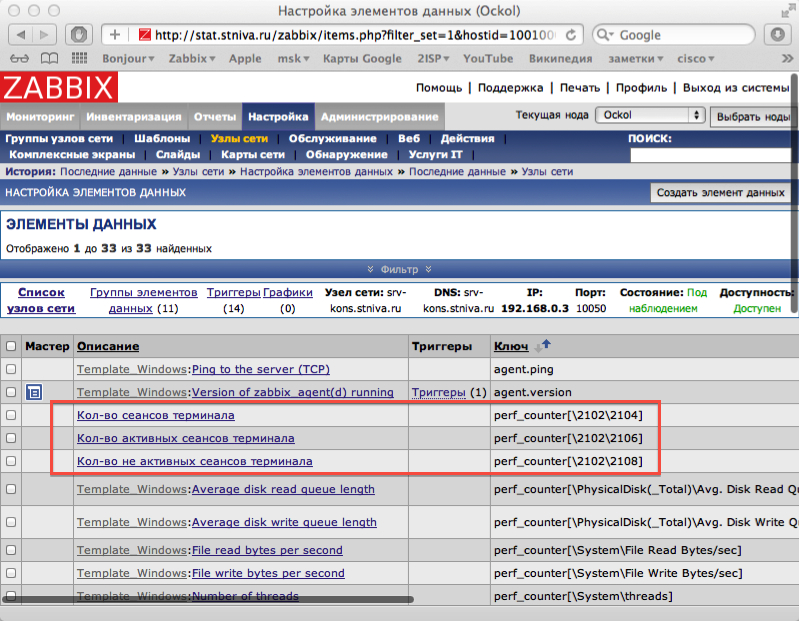
Task: Click the master wizard icon for agent.version
Action: click(x=33, y=393)
